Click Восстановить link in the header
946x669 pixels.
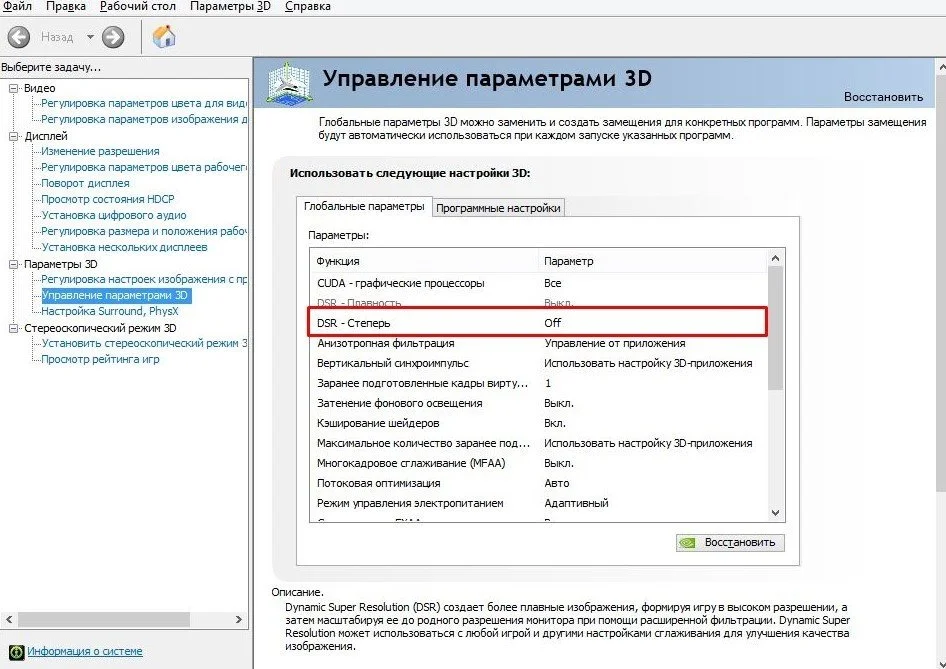point(883,97)
